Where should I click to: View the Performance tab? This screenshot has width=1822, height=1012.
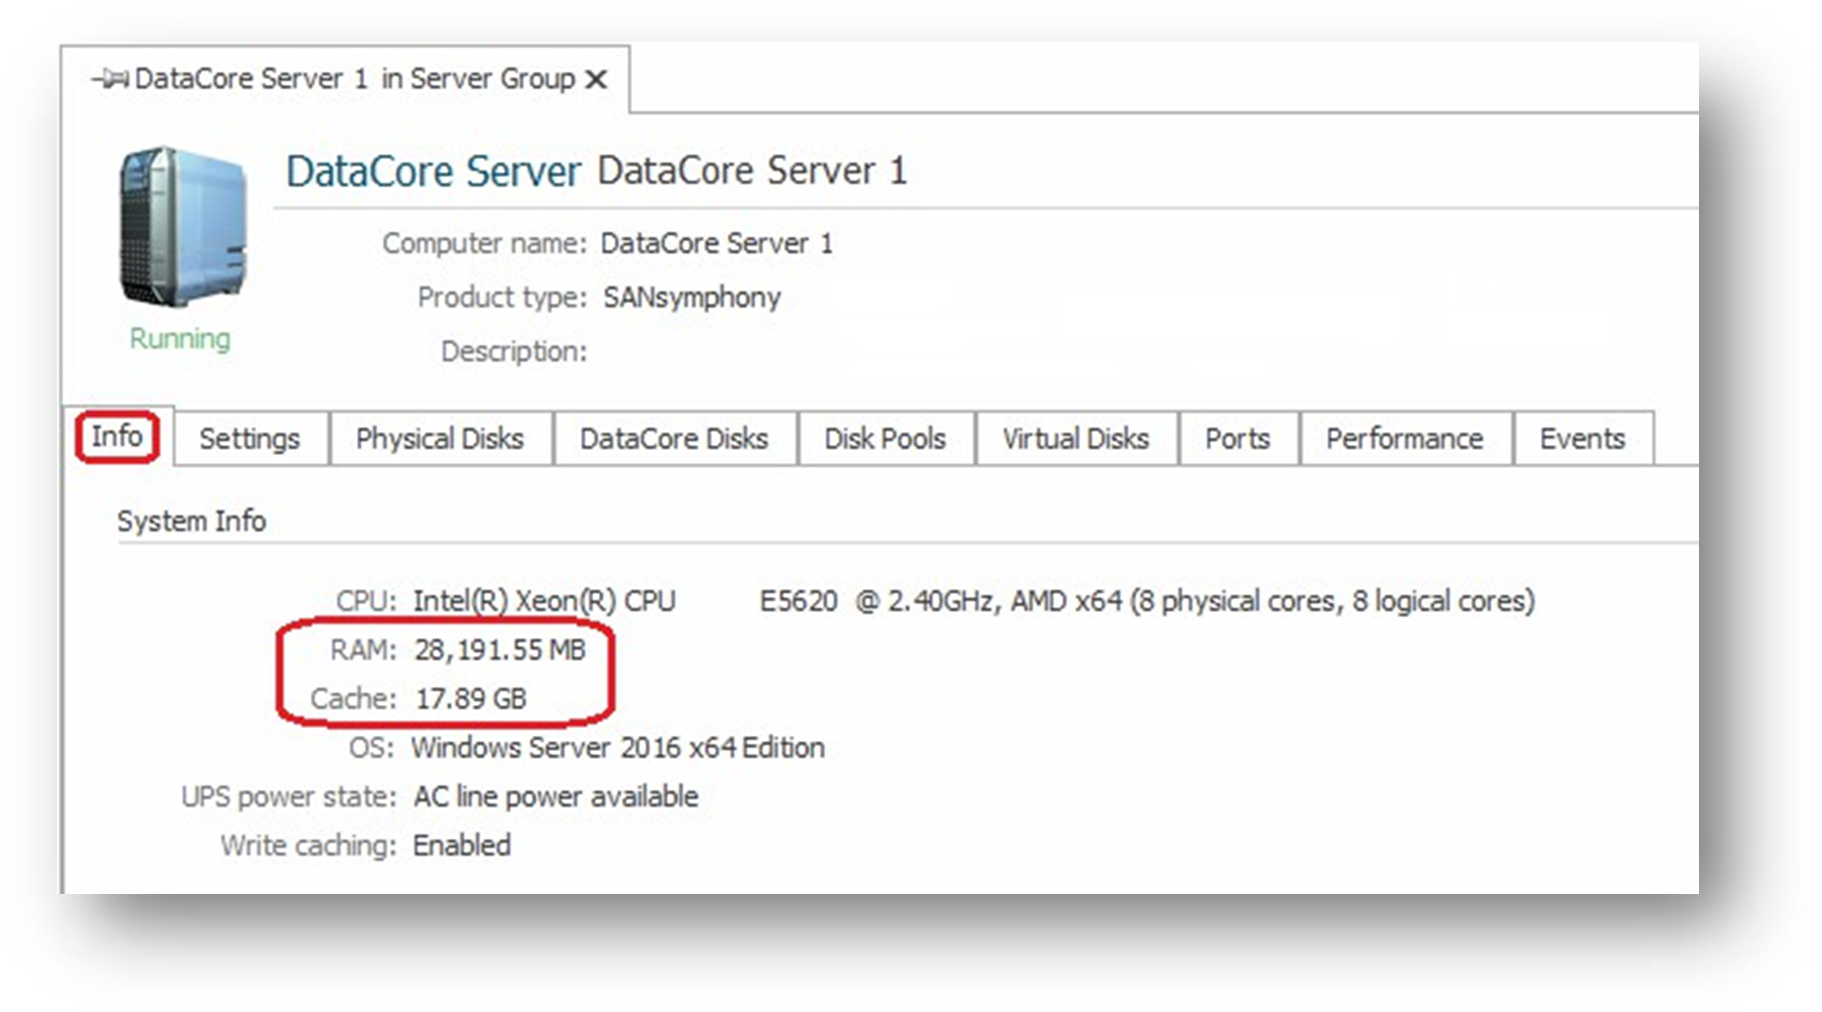pyautogui.click(x=1404, y=439)
